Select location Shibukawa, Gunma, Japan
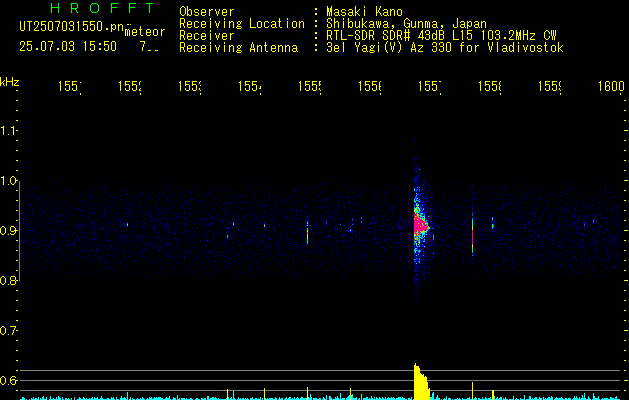 coord(406,24)
